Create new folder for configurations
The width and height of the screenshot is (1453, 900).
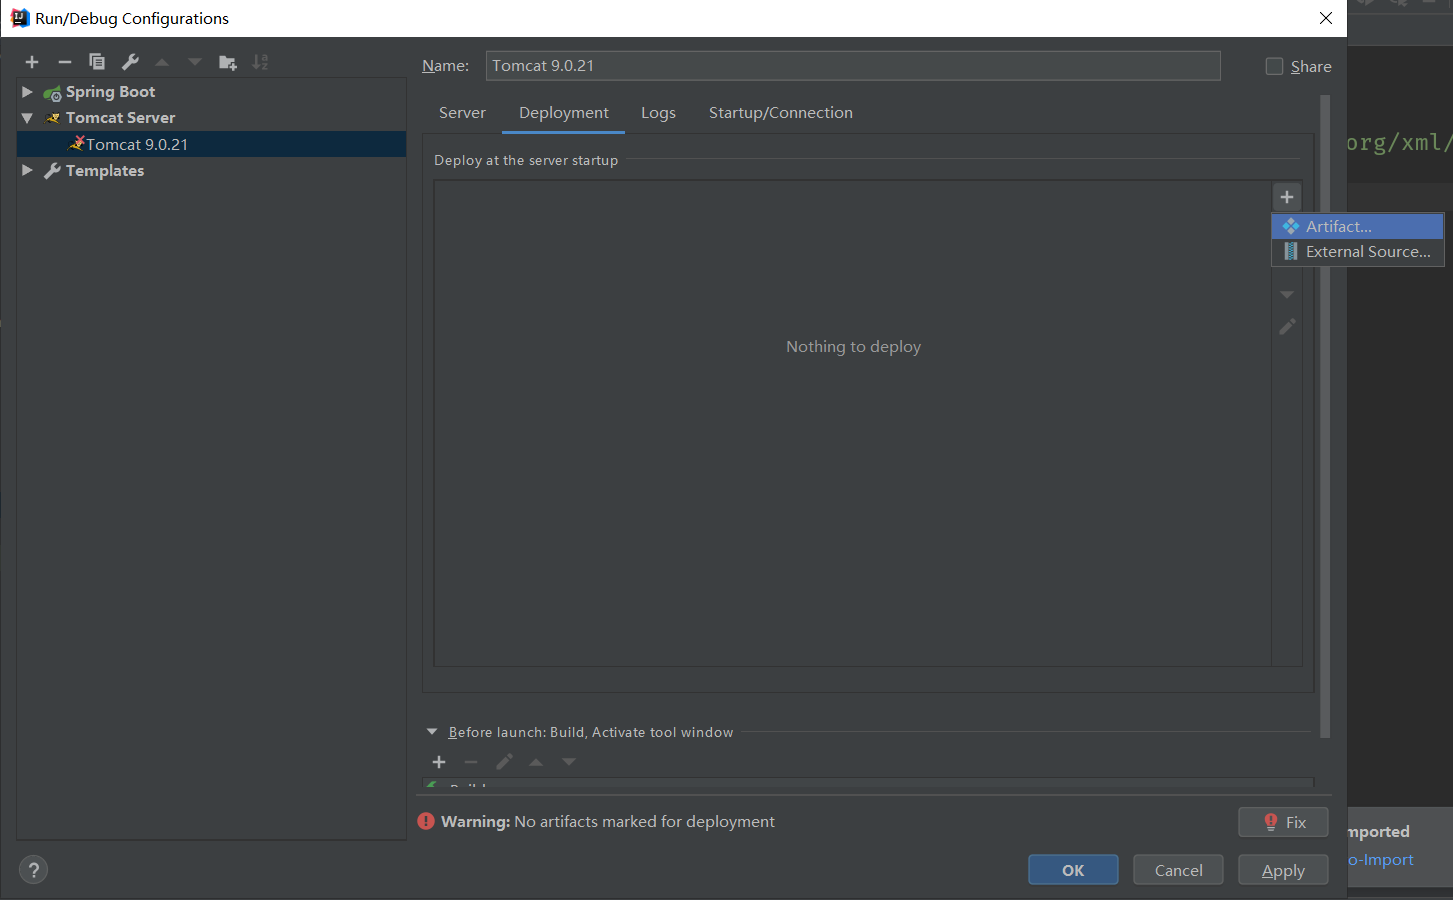(x=228, y=62)
